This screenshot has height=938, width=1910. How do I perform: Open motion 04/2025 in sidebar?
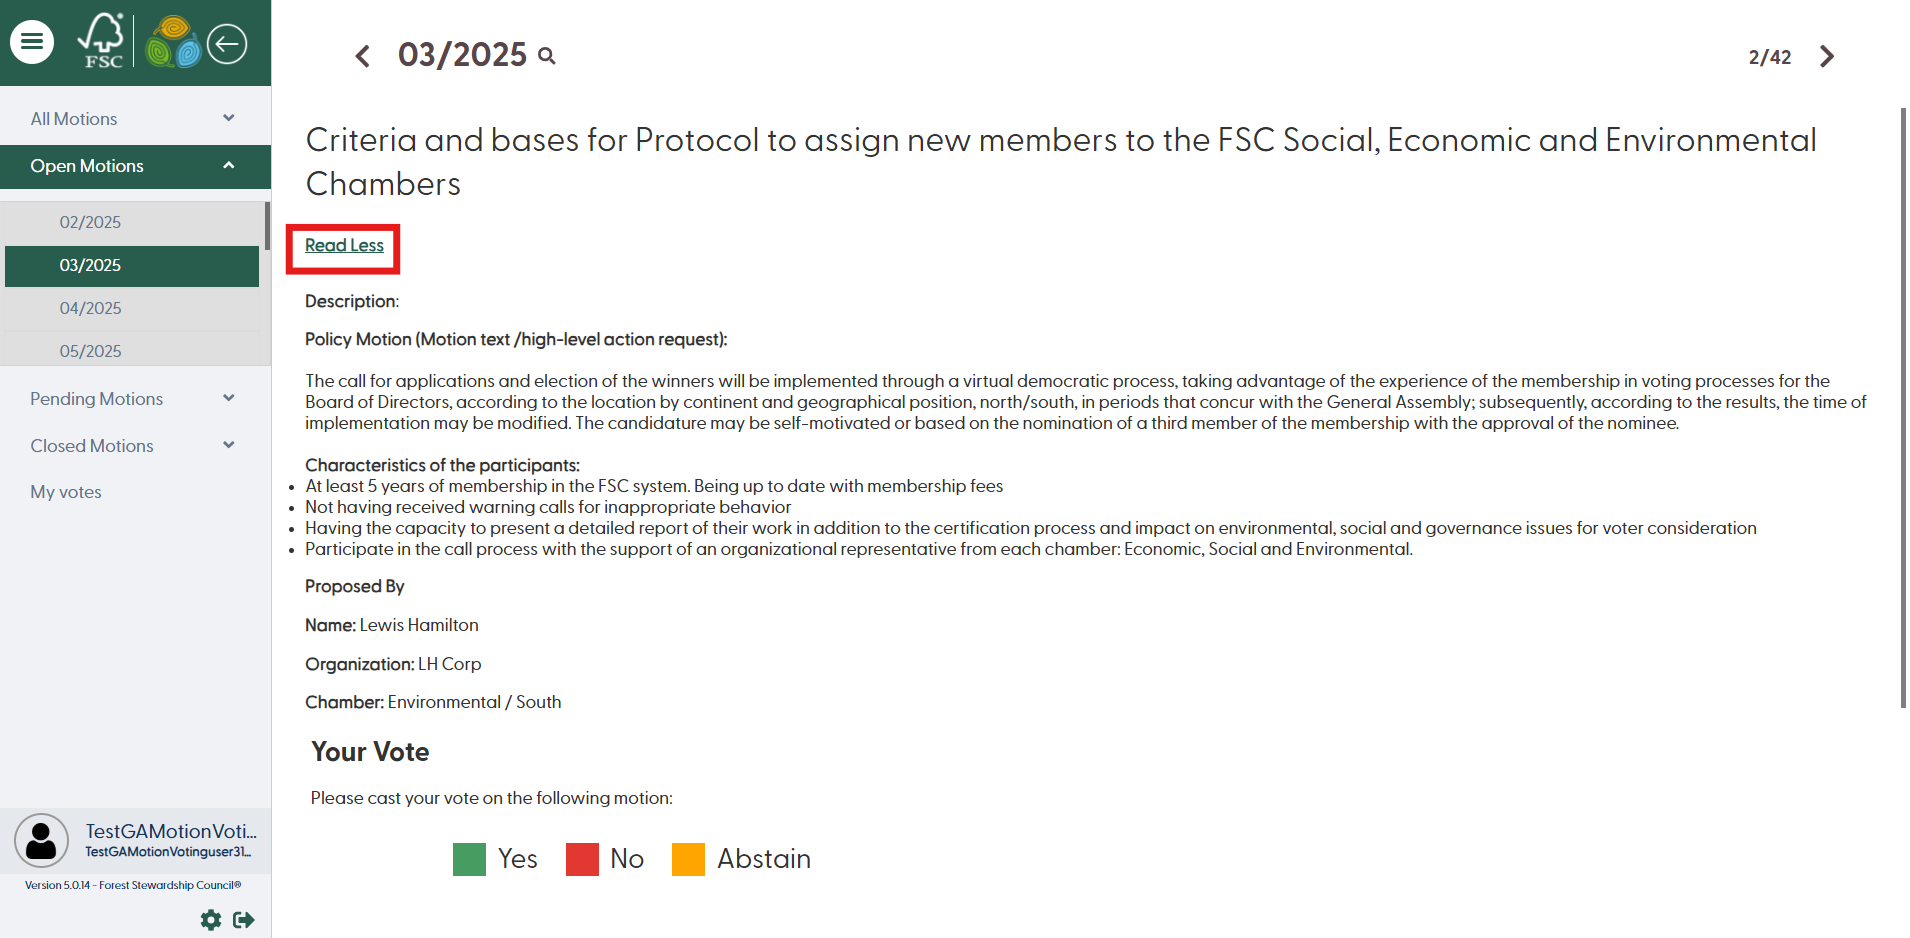pyautogui.click(x=91, y=308)
